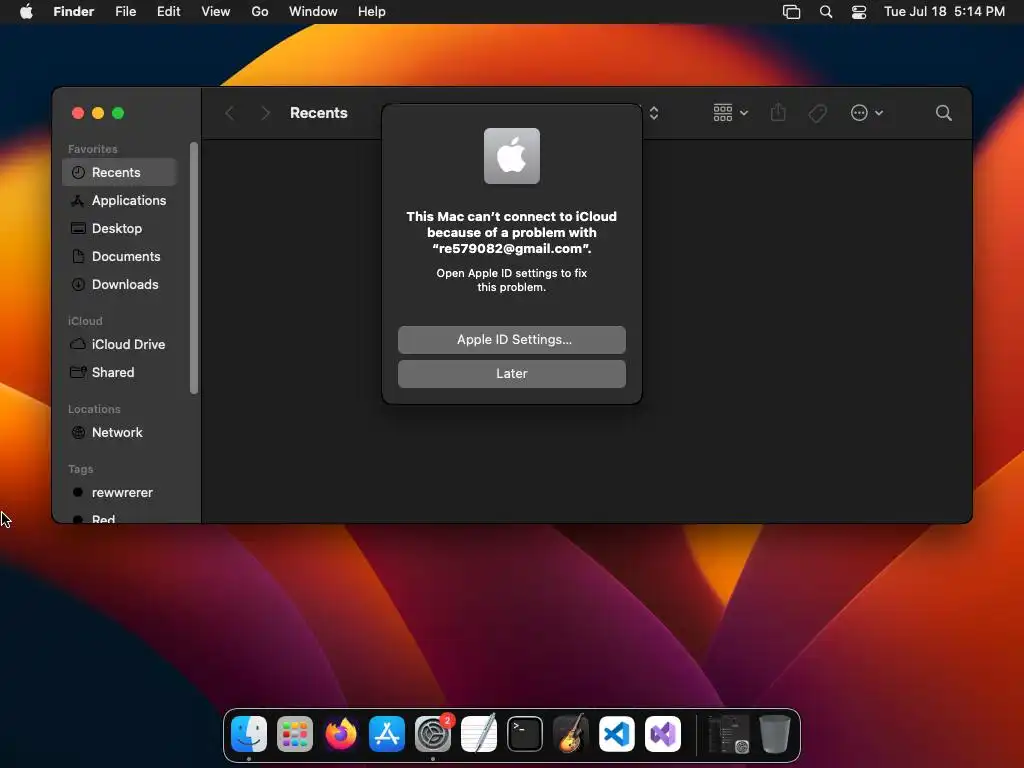Click the Edit Tags icon in the toolbar
The width and height of the screenshot is (1024, 768).
(x=817, y=114)
